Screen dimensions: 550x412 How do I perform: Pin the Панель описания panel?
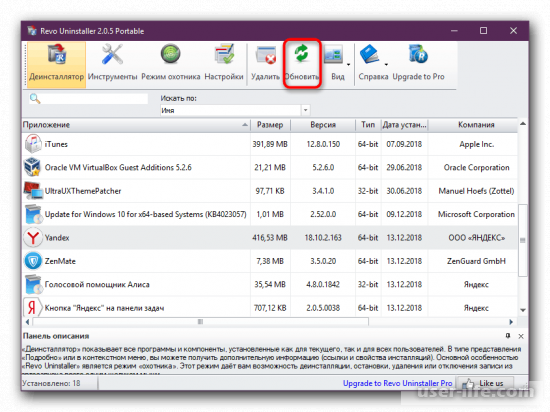coord(508,336)
